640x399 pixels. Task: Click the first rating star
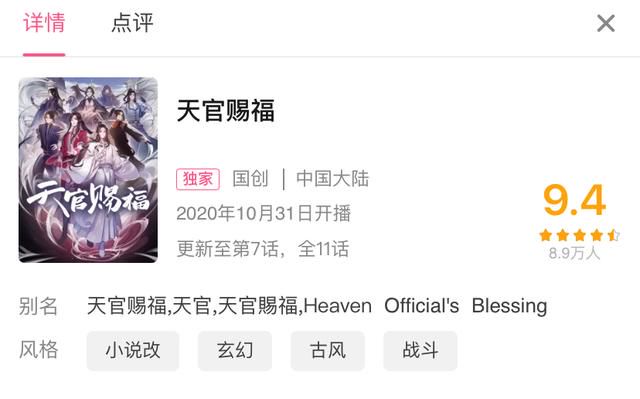click(x=546, y=235)
